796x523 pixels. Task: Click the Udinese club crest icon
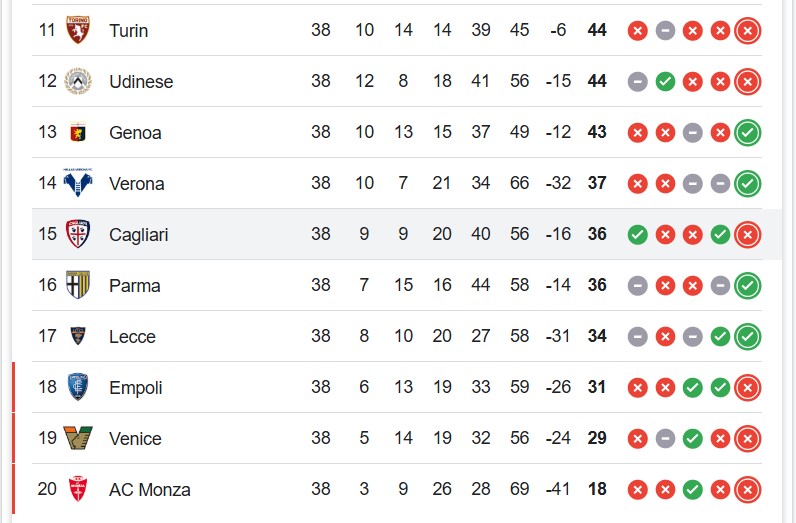(78, 81)
